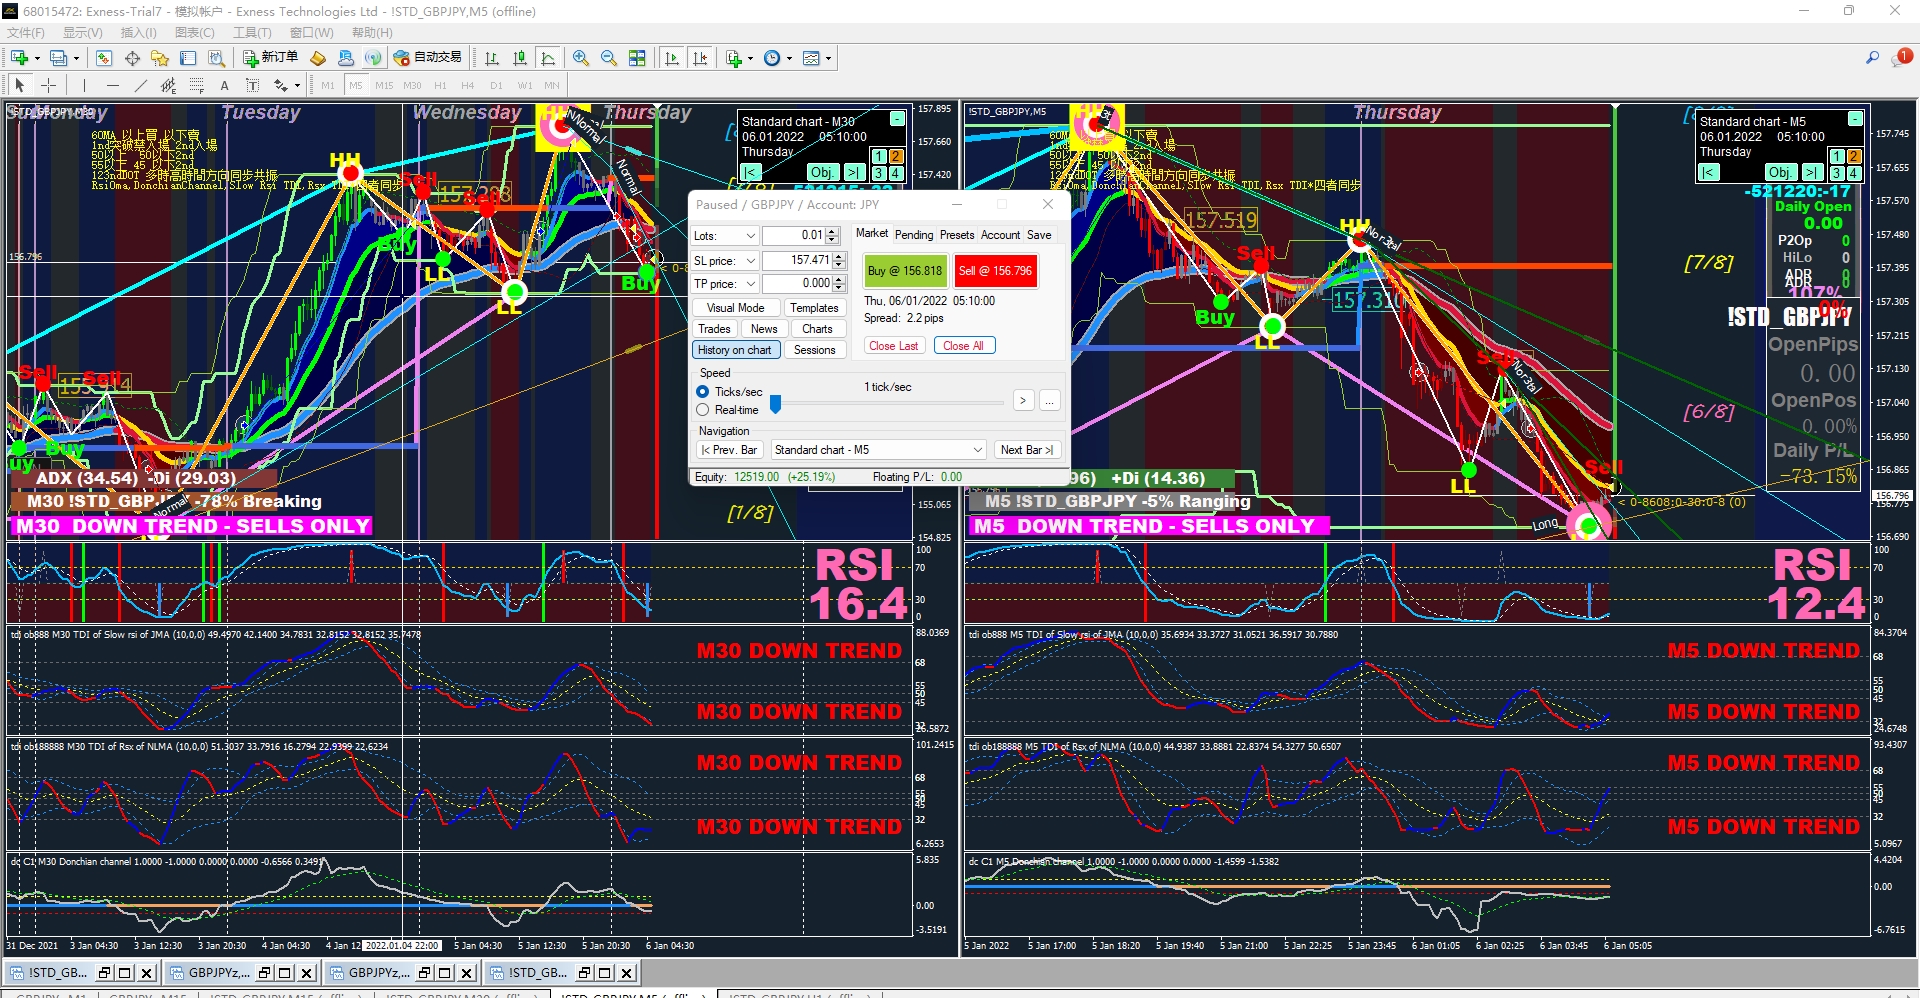Open the 图表(C) menu
Image resolution: width=1920 pixels, height=998 pixels.
point(195,33)
